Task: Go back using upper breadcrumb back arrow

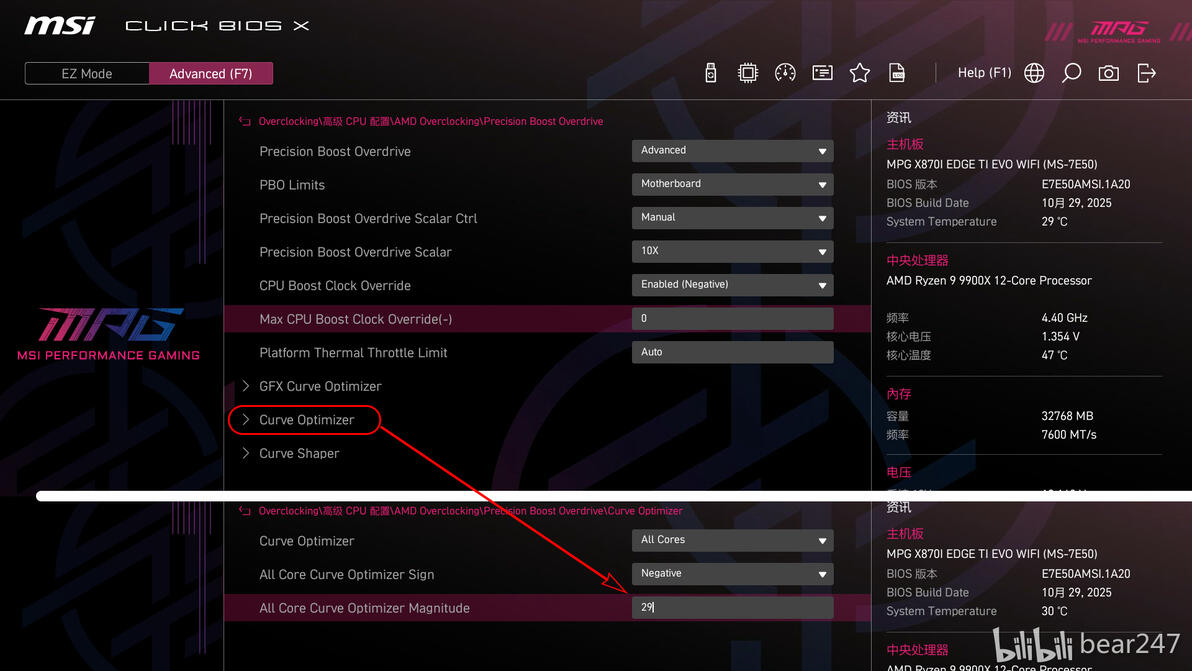Action: (x=245, y=122)
